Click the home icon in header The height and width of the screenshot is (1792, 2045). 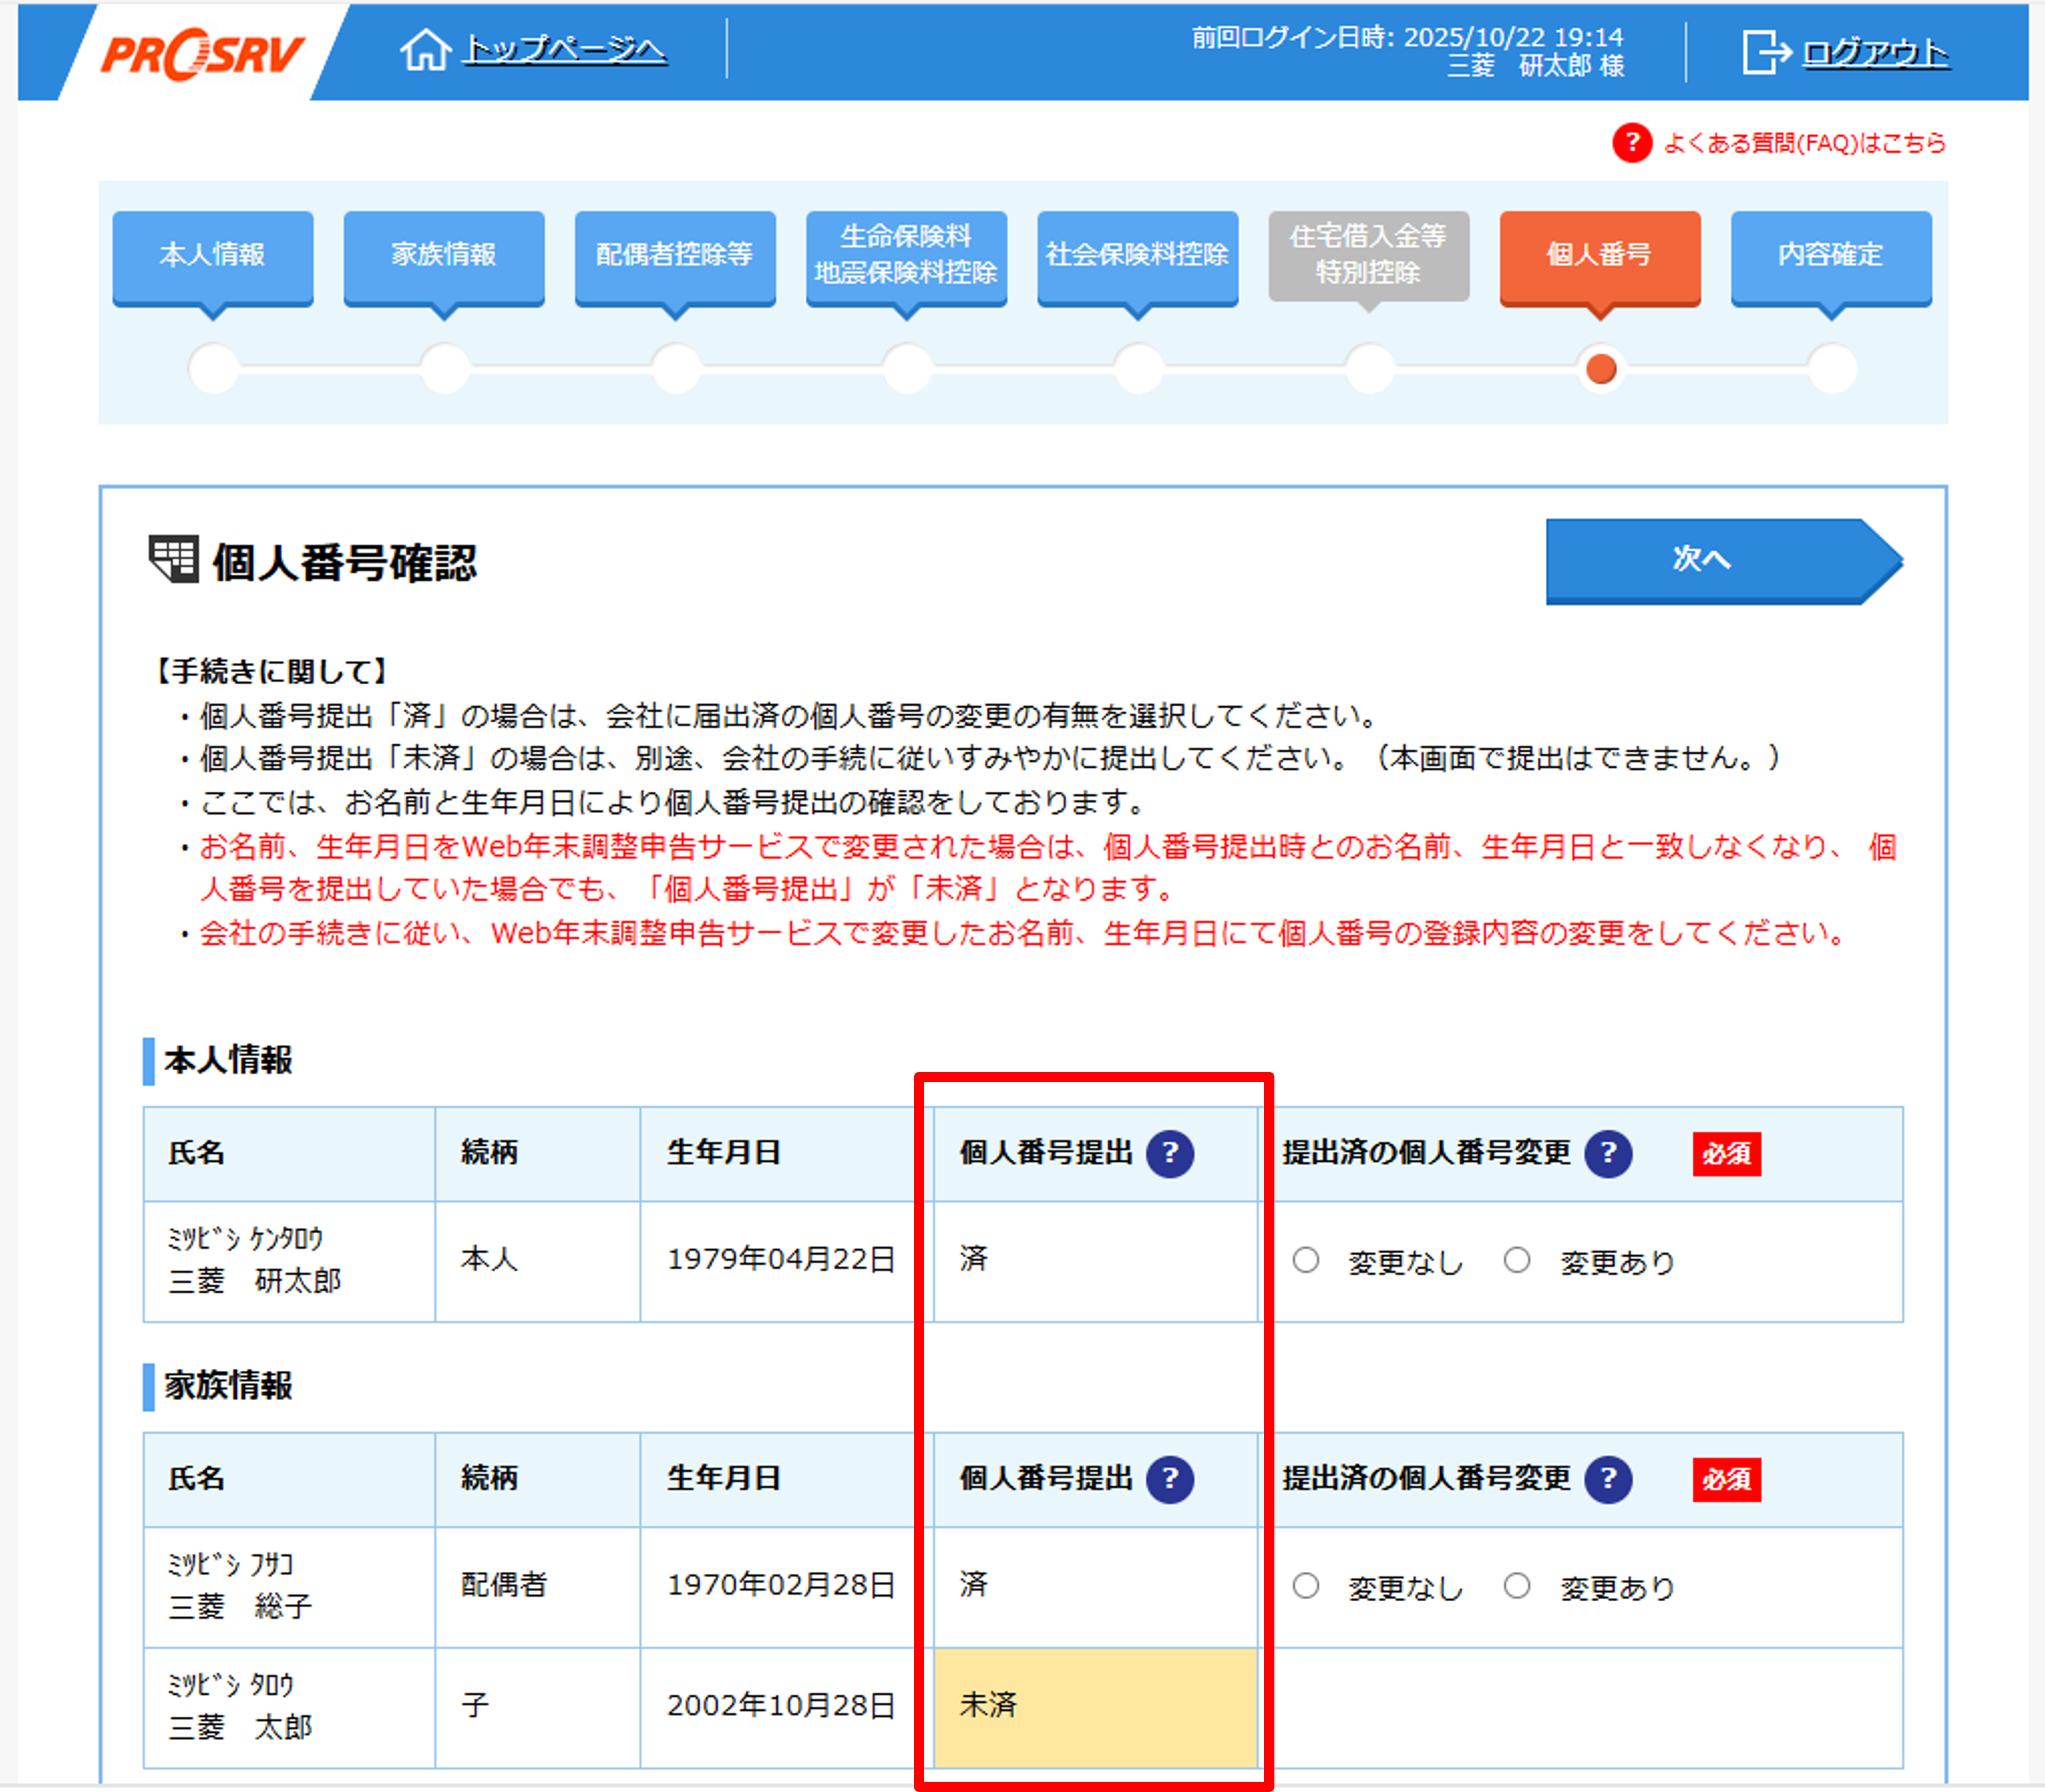pos(426,49)
